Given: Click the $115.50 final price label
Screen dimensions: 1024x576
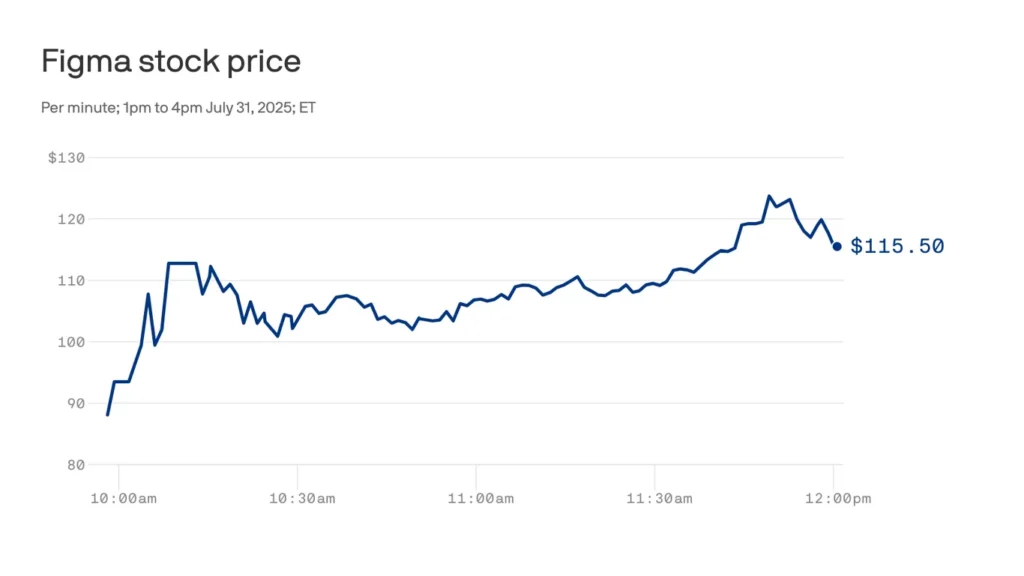Looking at the screenshot, I should [x=897, y=246].
